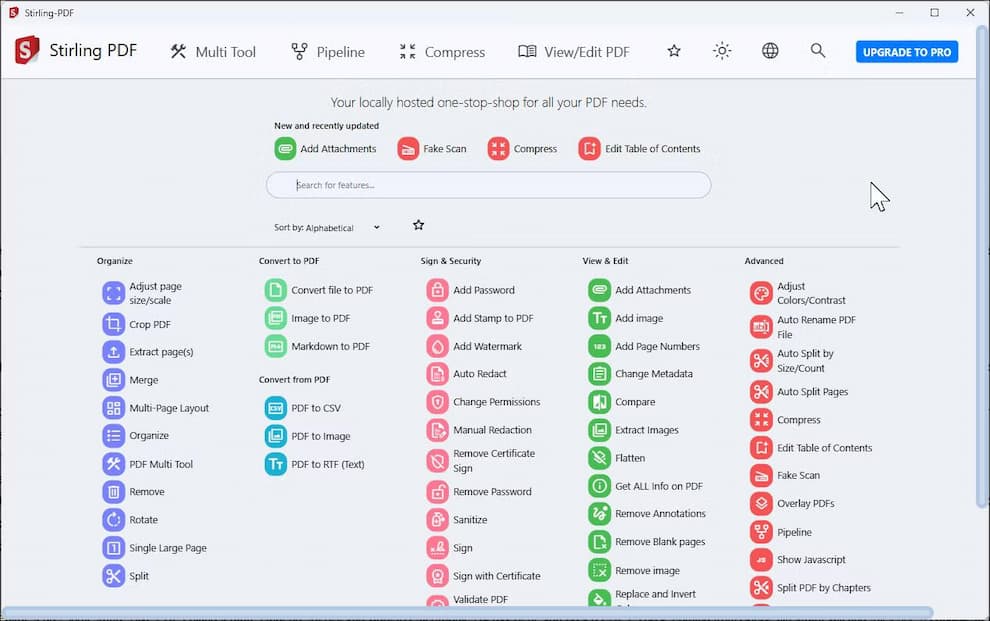The height and width of the screenshot is (621, 990).
Task: Open the Add Password lock icon
Action: click(x=437, y=290)
